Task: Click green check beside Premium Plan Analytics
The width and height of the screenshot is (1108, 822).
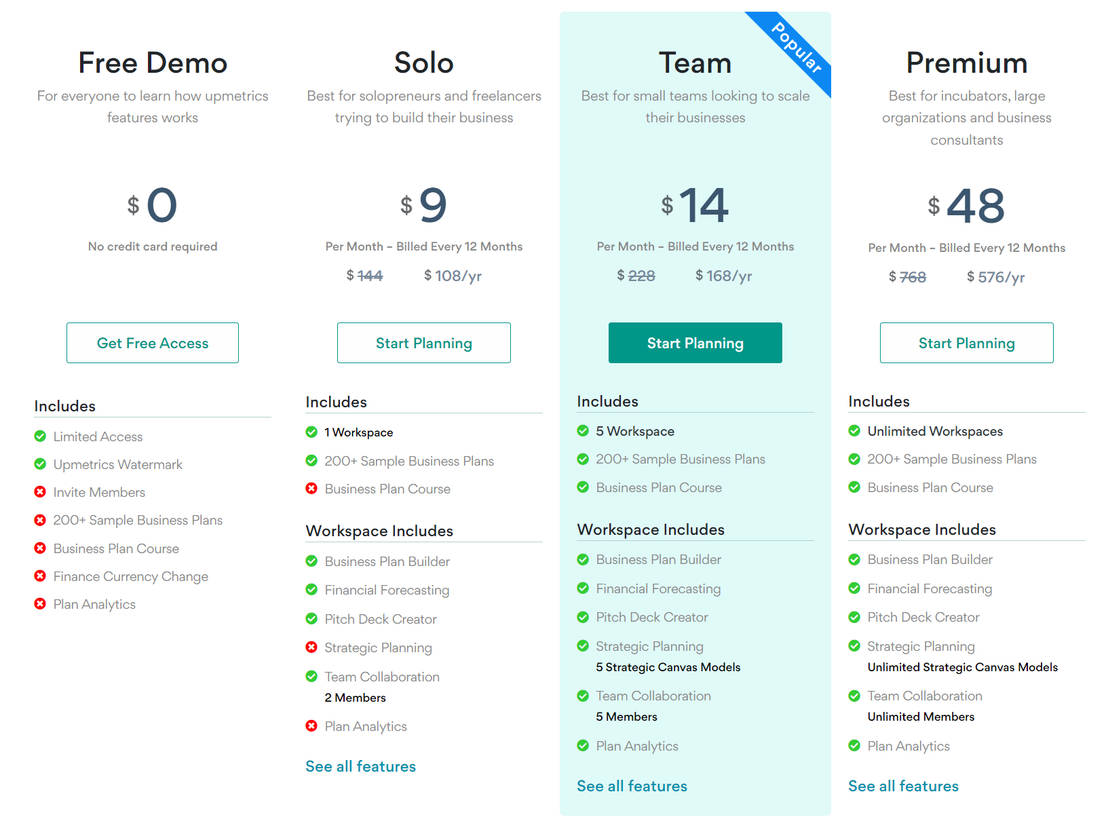Action: pyautogui.click(x=854, y=745)
